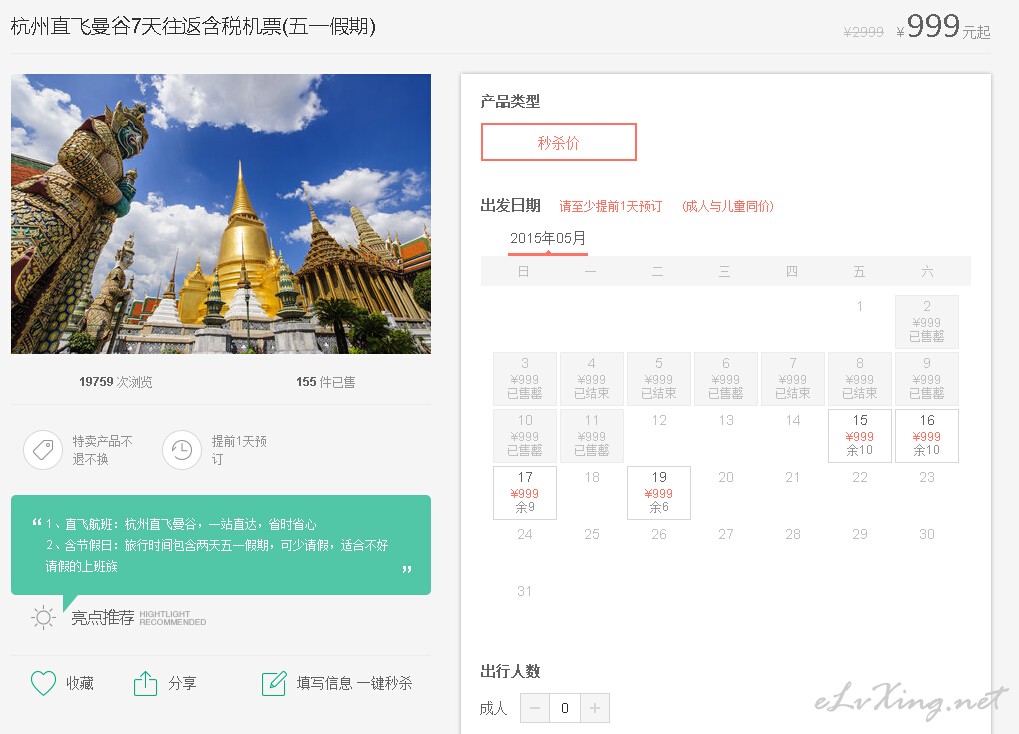
Task: Click the share upload icon
Action: (145, 683)
